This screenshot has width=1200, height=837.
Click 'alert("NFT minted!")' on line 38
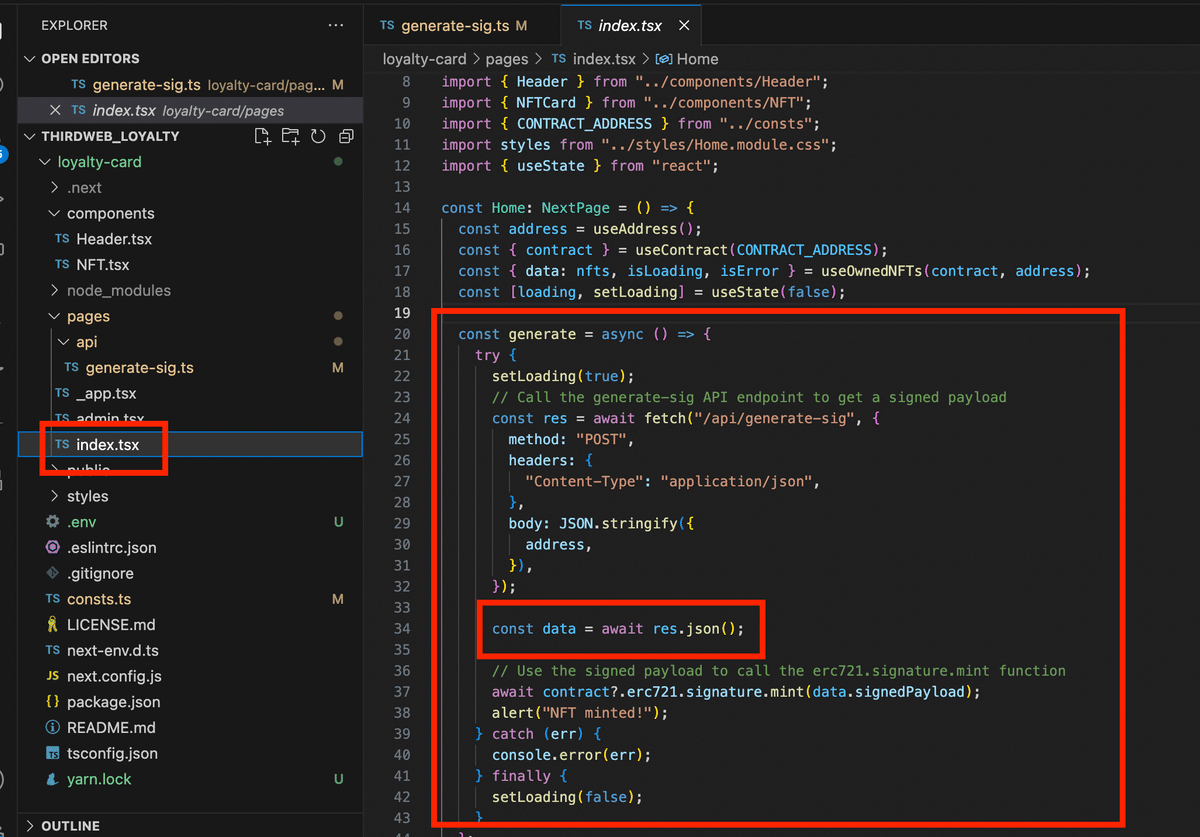576,712
